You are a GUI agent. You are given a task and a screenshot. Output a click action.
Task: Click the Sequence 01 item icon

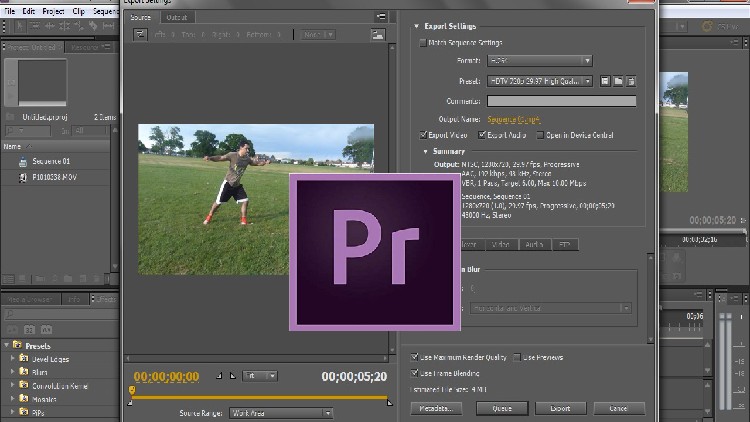pyautogui.click(x=22, y=162)
